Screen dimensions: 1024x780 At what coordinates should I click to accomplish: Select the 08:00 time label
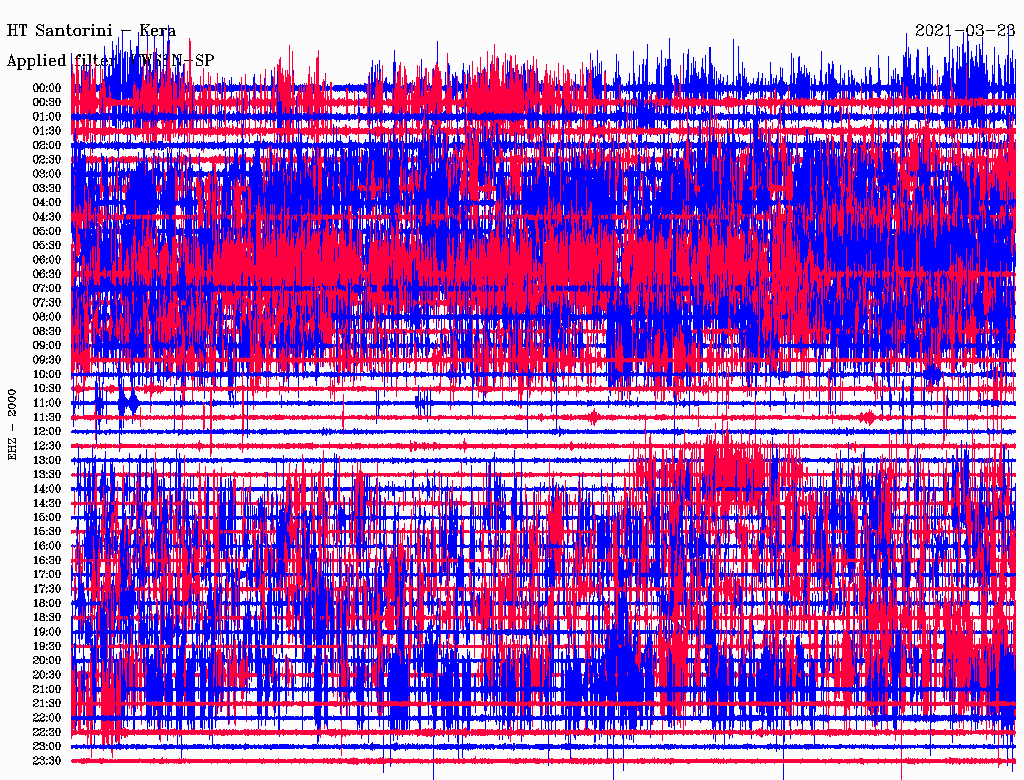tap(47, 317)
